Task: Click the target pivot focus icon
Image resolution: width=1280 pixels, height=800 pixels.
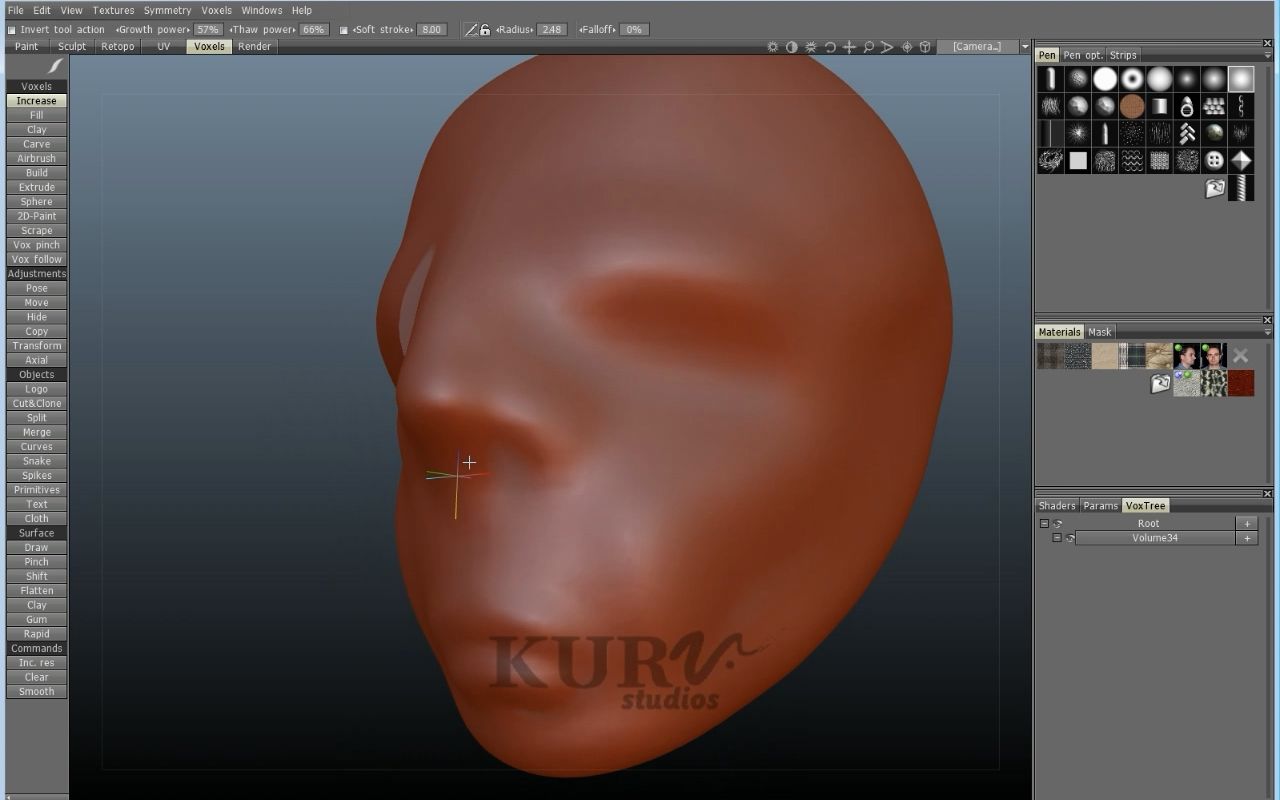Action: tap(906, 47)
